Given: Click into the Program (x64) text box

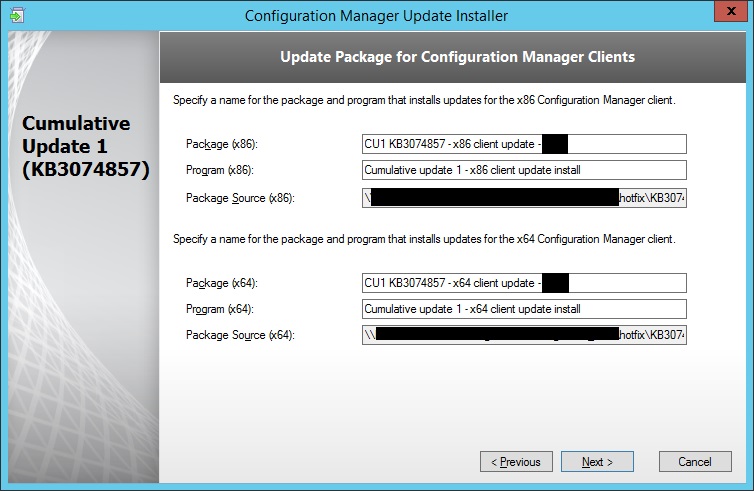Looking at the screenshot, I should pyautogui.click(x=524, y=309).
